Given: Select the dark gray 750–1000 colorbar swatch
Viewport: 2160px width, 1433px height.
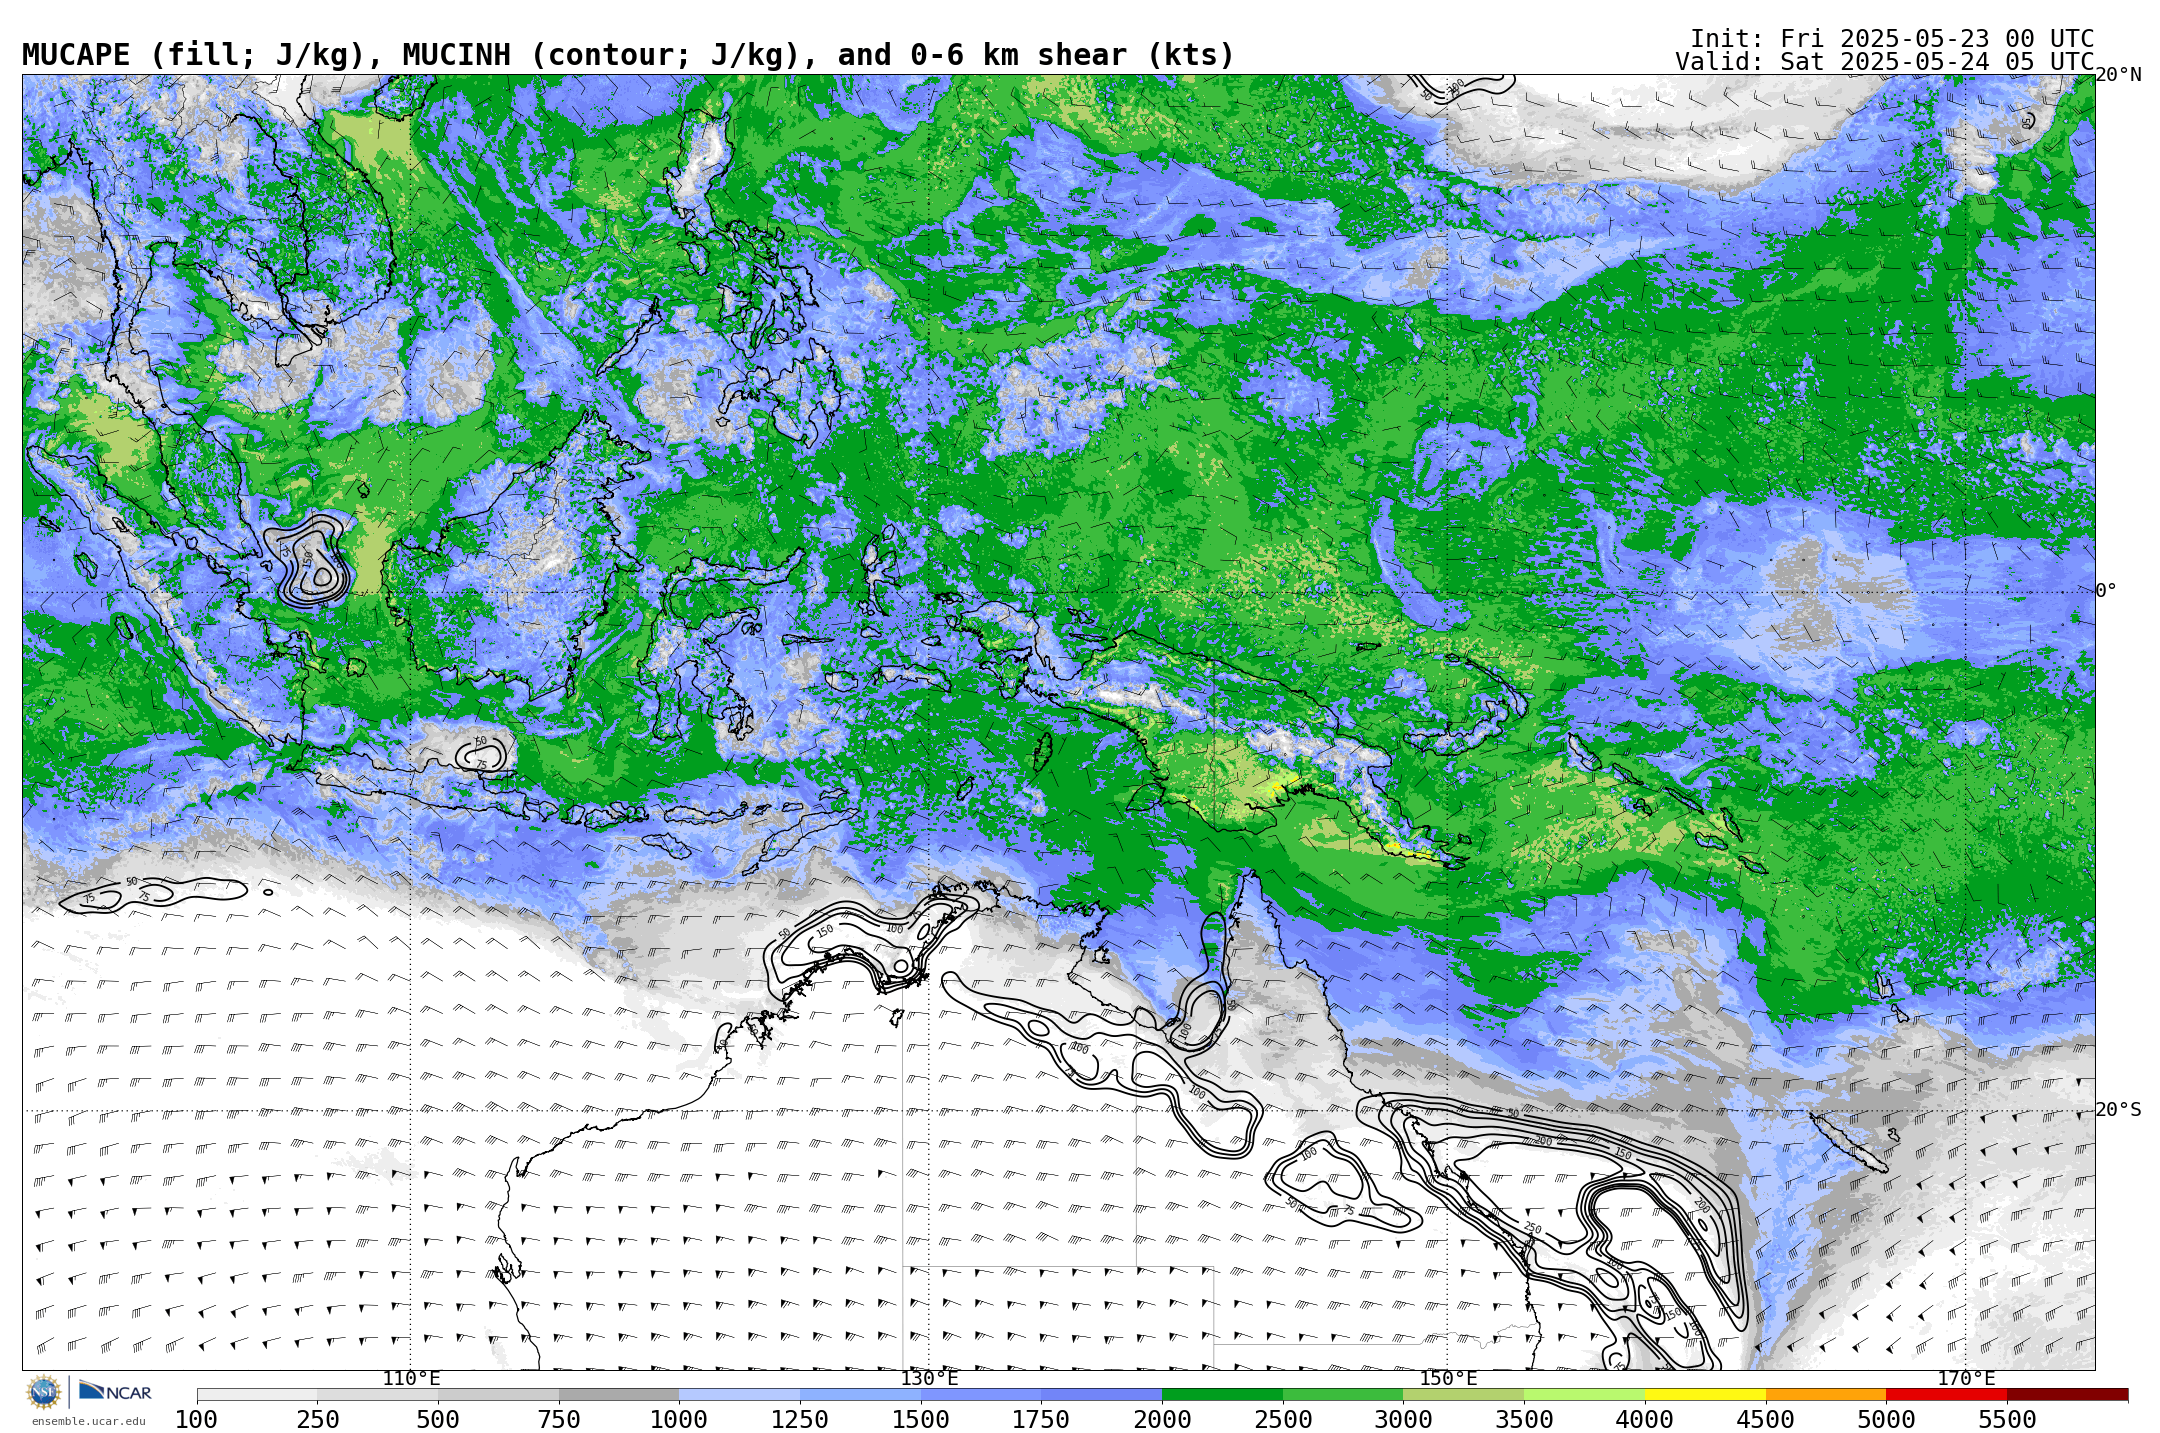Looking at the screenshot, I should click(x=619, y=1394).
